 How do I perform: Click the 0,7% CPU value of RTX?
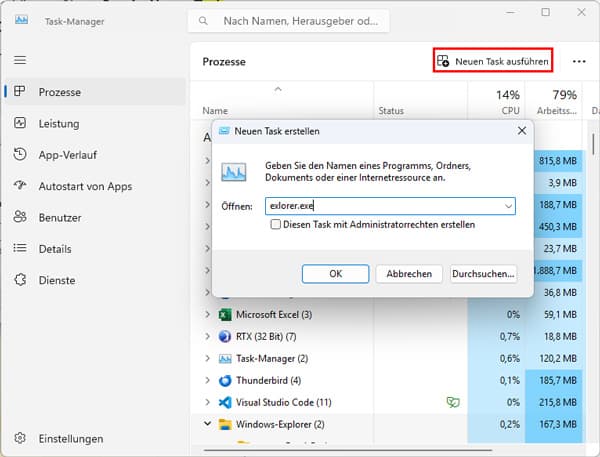(510, 336)
